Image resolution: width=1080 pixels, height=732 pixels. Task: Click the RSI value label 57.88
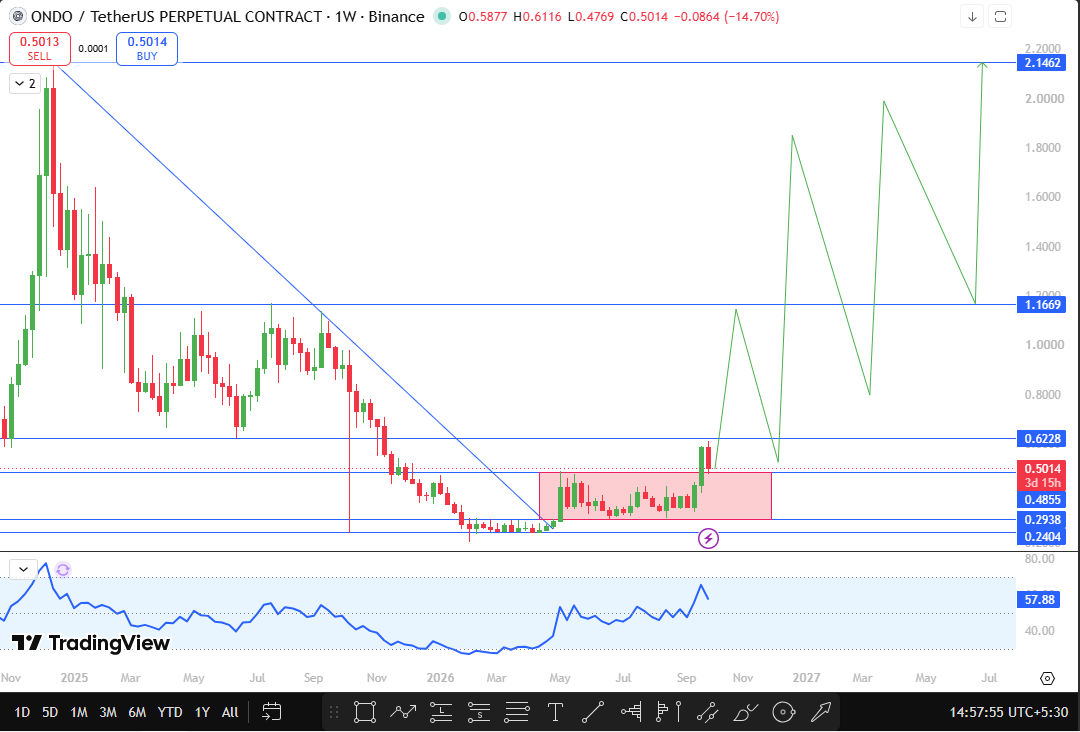click(x=1040, y=600)
